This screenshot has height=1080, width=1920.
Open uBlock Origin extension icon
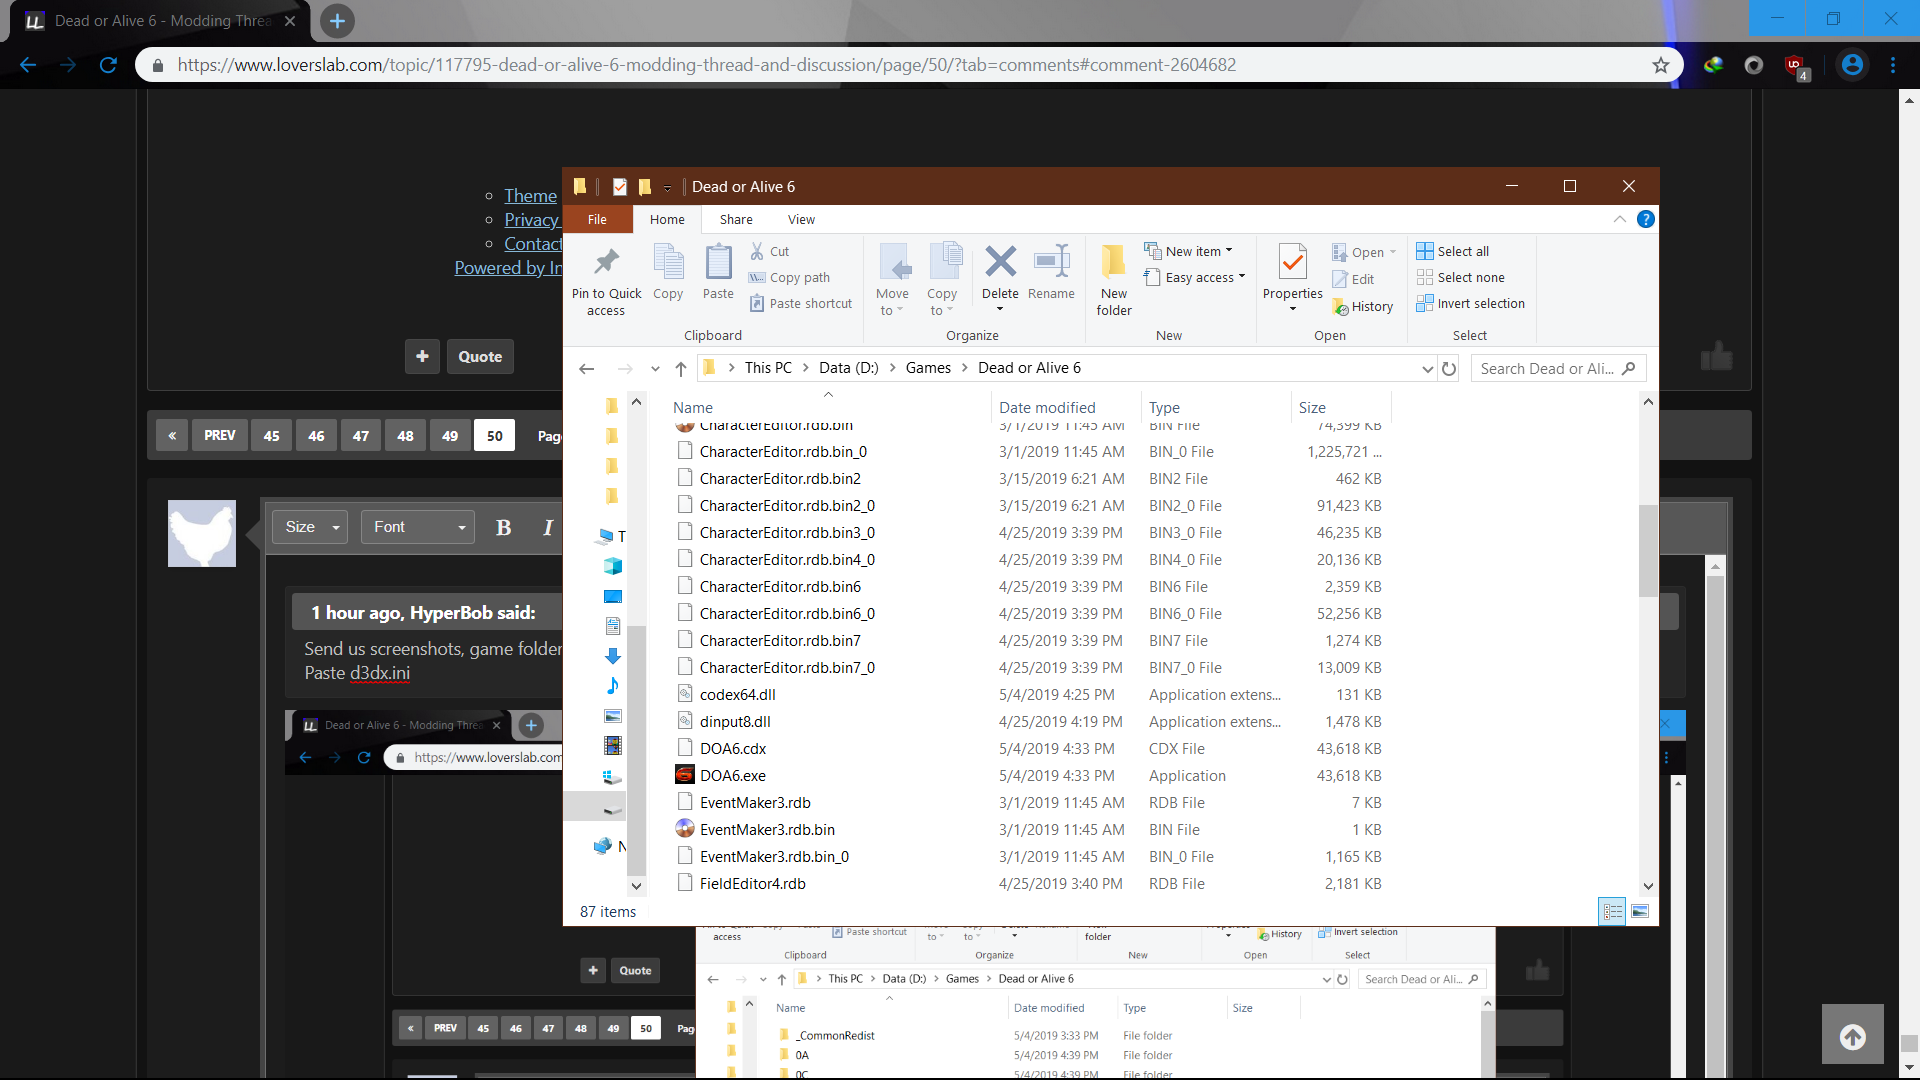1796,66
